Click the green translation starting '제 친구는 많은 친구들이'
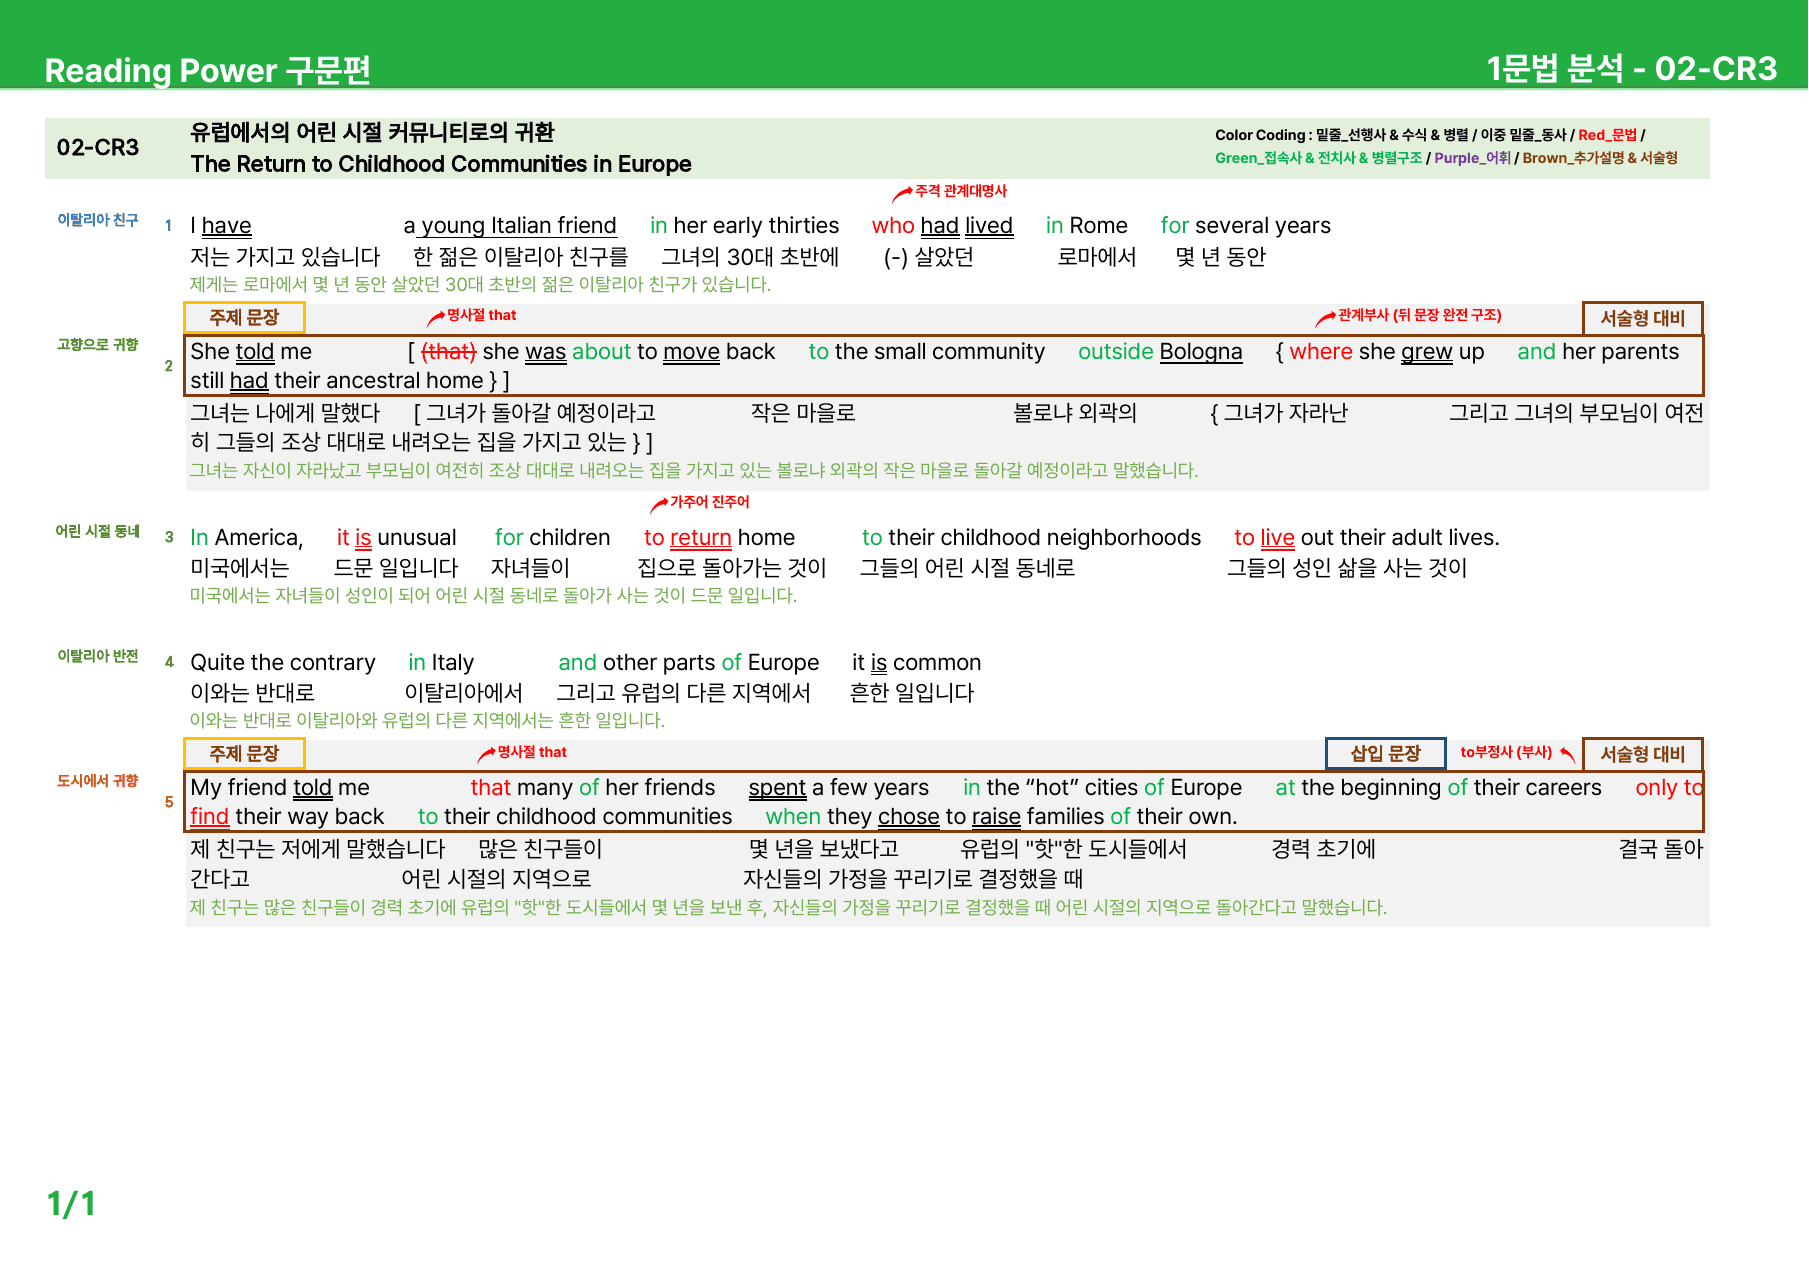Viewport: 1809px width, 1278px height. pos(789,908)
